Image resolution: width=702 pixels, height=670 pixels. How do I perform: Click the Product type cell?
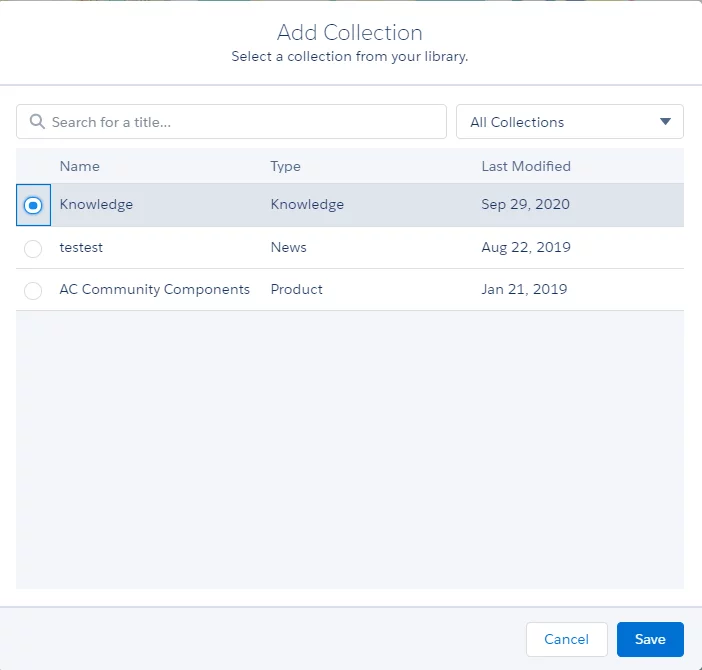point(296,290)
